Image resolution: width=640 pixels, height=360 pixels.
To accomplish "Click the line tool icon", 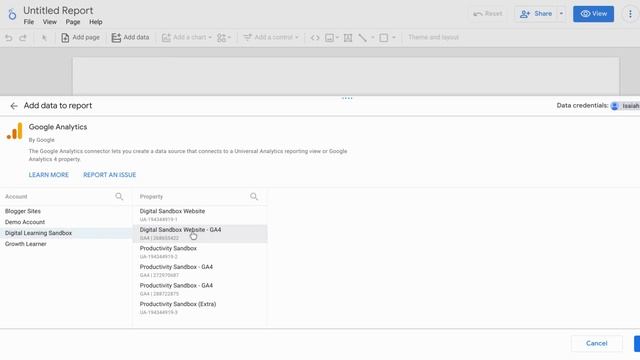I will coord(362,38).
